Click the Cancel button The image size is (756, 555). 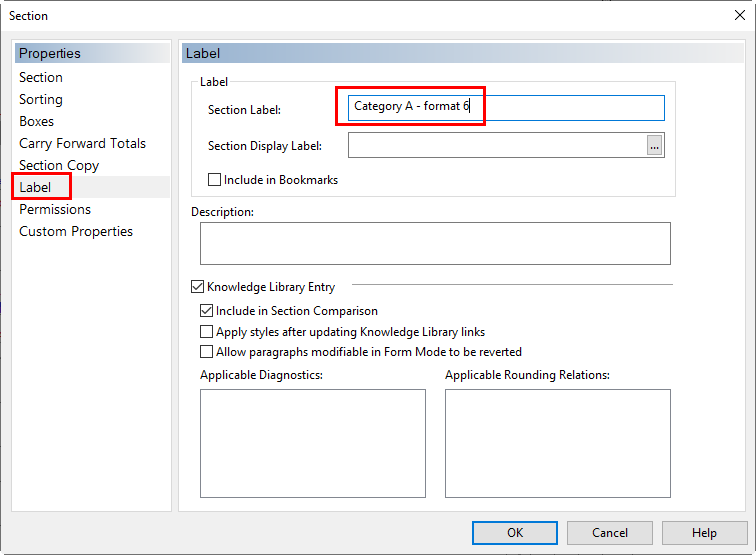(x=610, y=533)
